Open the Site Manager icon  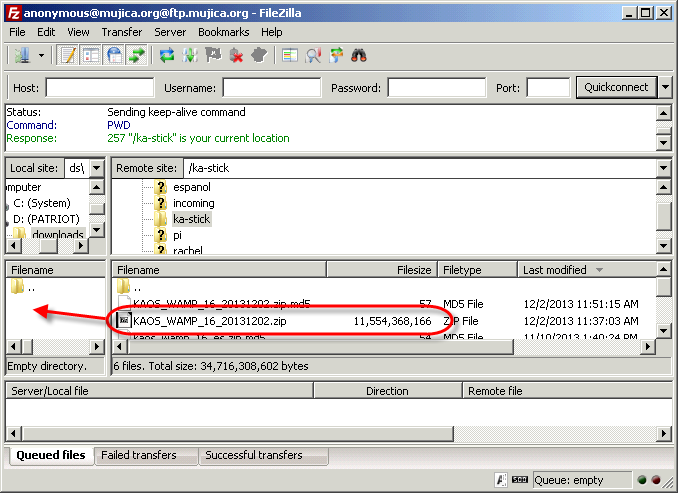pyautogui.click(x=22, y=55)
